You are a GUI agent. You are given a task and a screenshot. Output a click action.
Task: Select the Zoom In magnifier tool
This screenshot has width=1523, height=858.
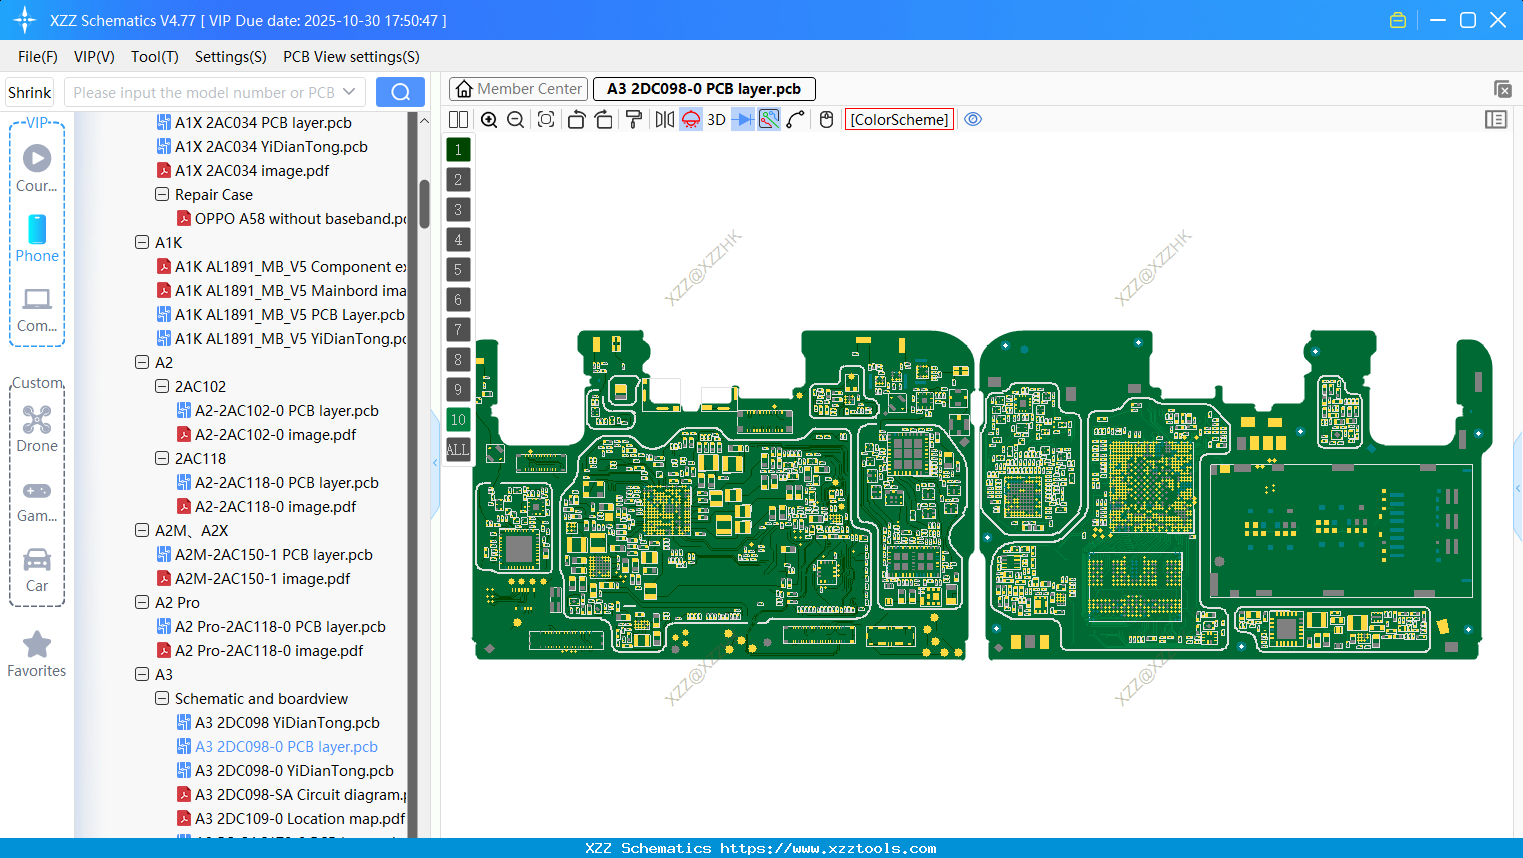click(489, 119)
